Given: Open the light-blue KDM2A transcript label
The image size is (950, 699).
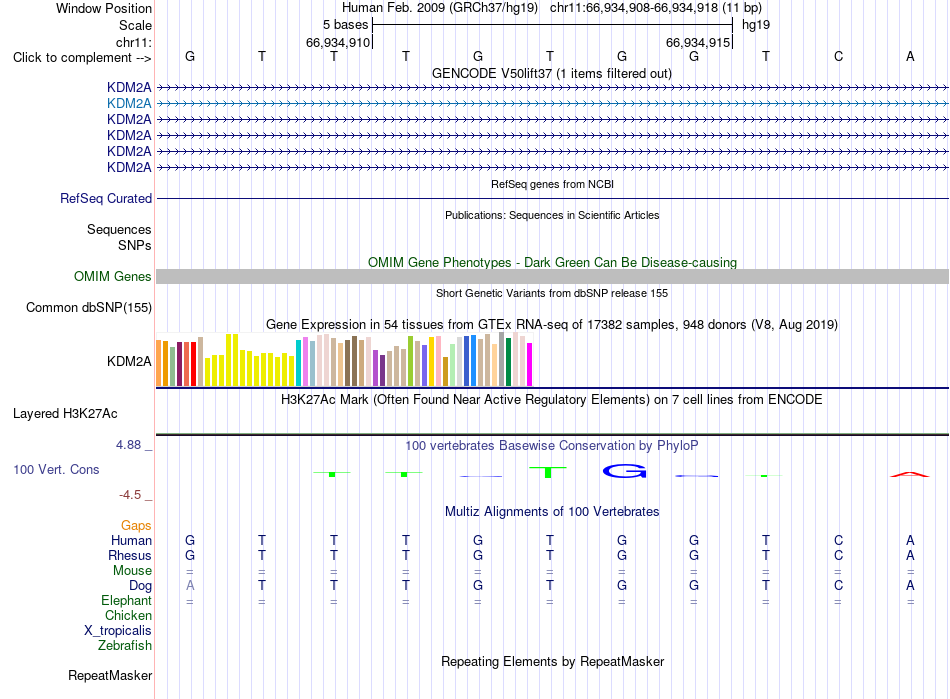Looking at the screenshot, I should pyautogui.click(x=129, y=104).
